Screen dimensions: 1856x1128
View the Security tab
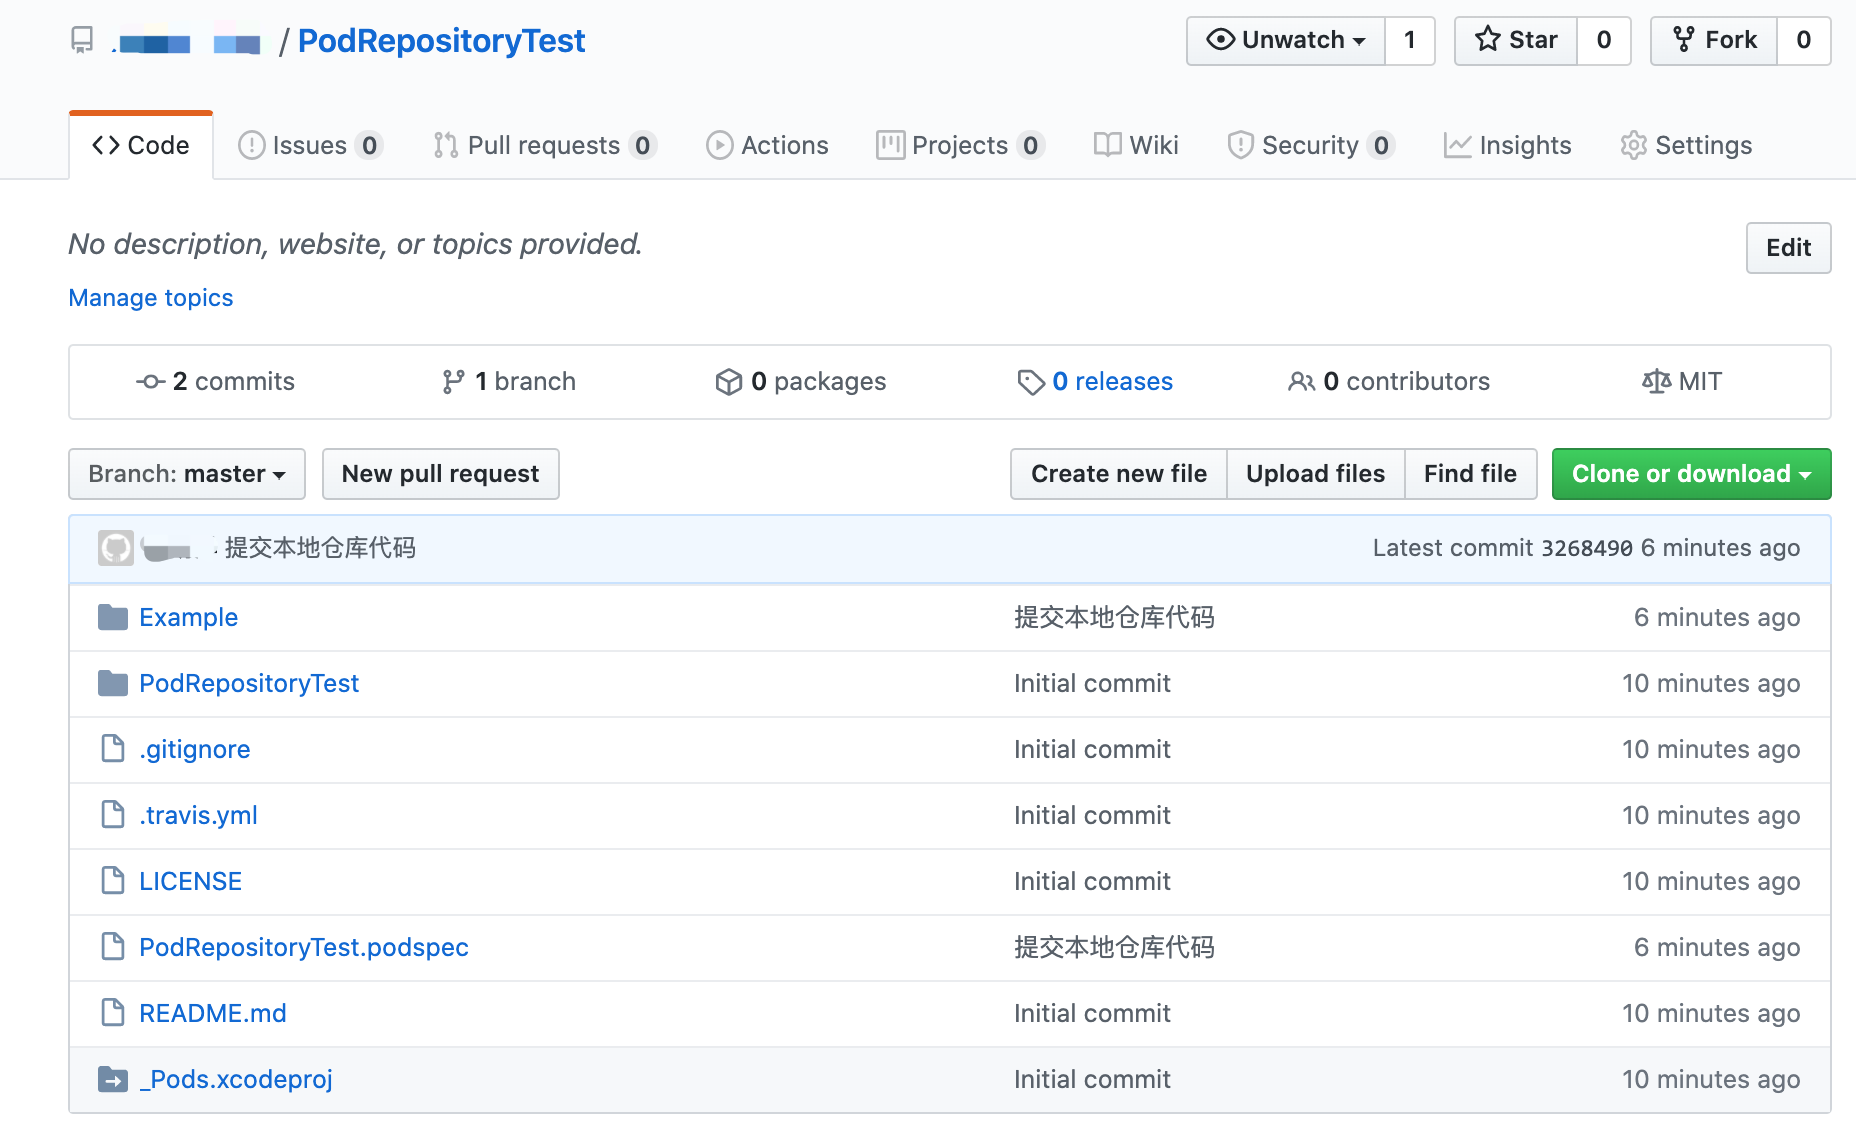(1310, 146)
